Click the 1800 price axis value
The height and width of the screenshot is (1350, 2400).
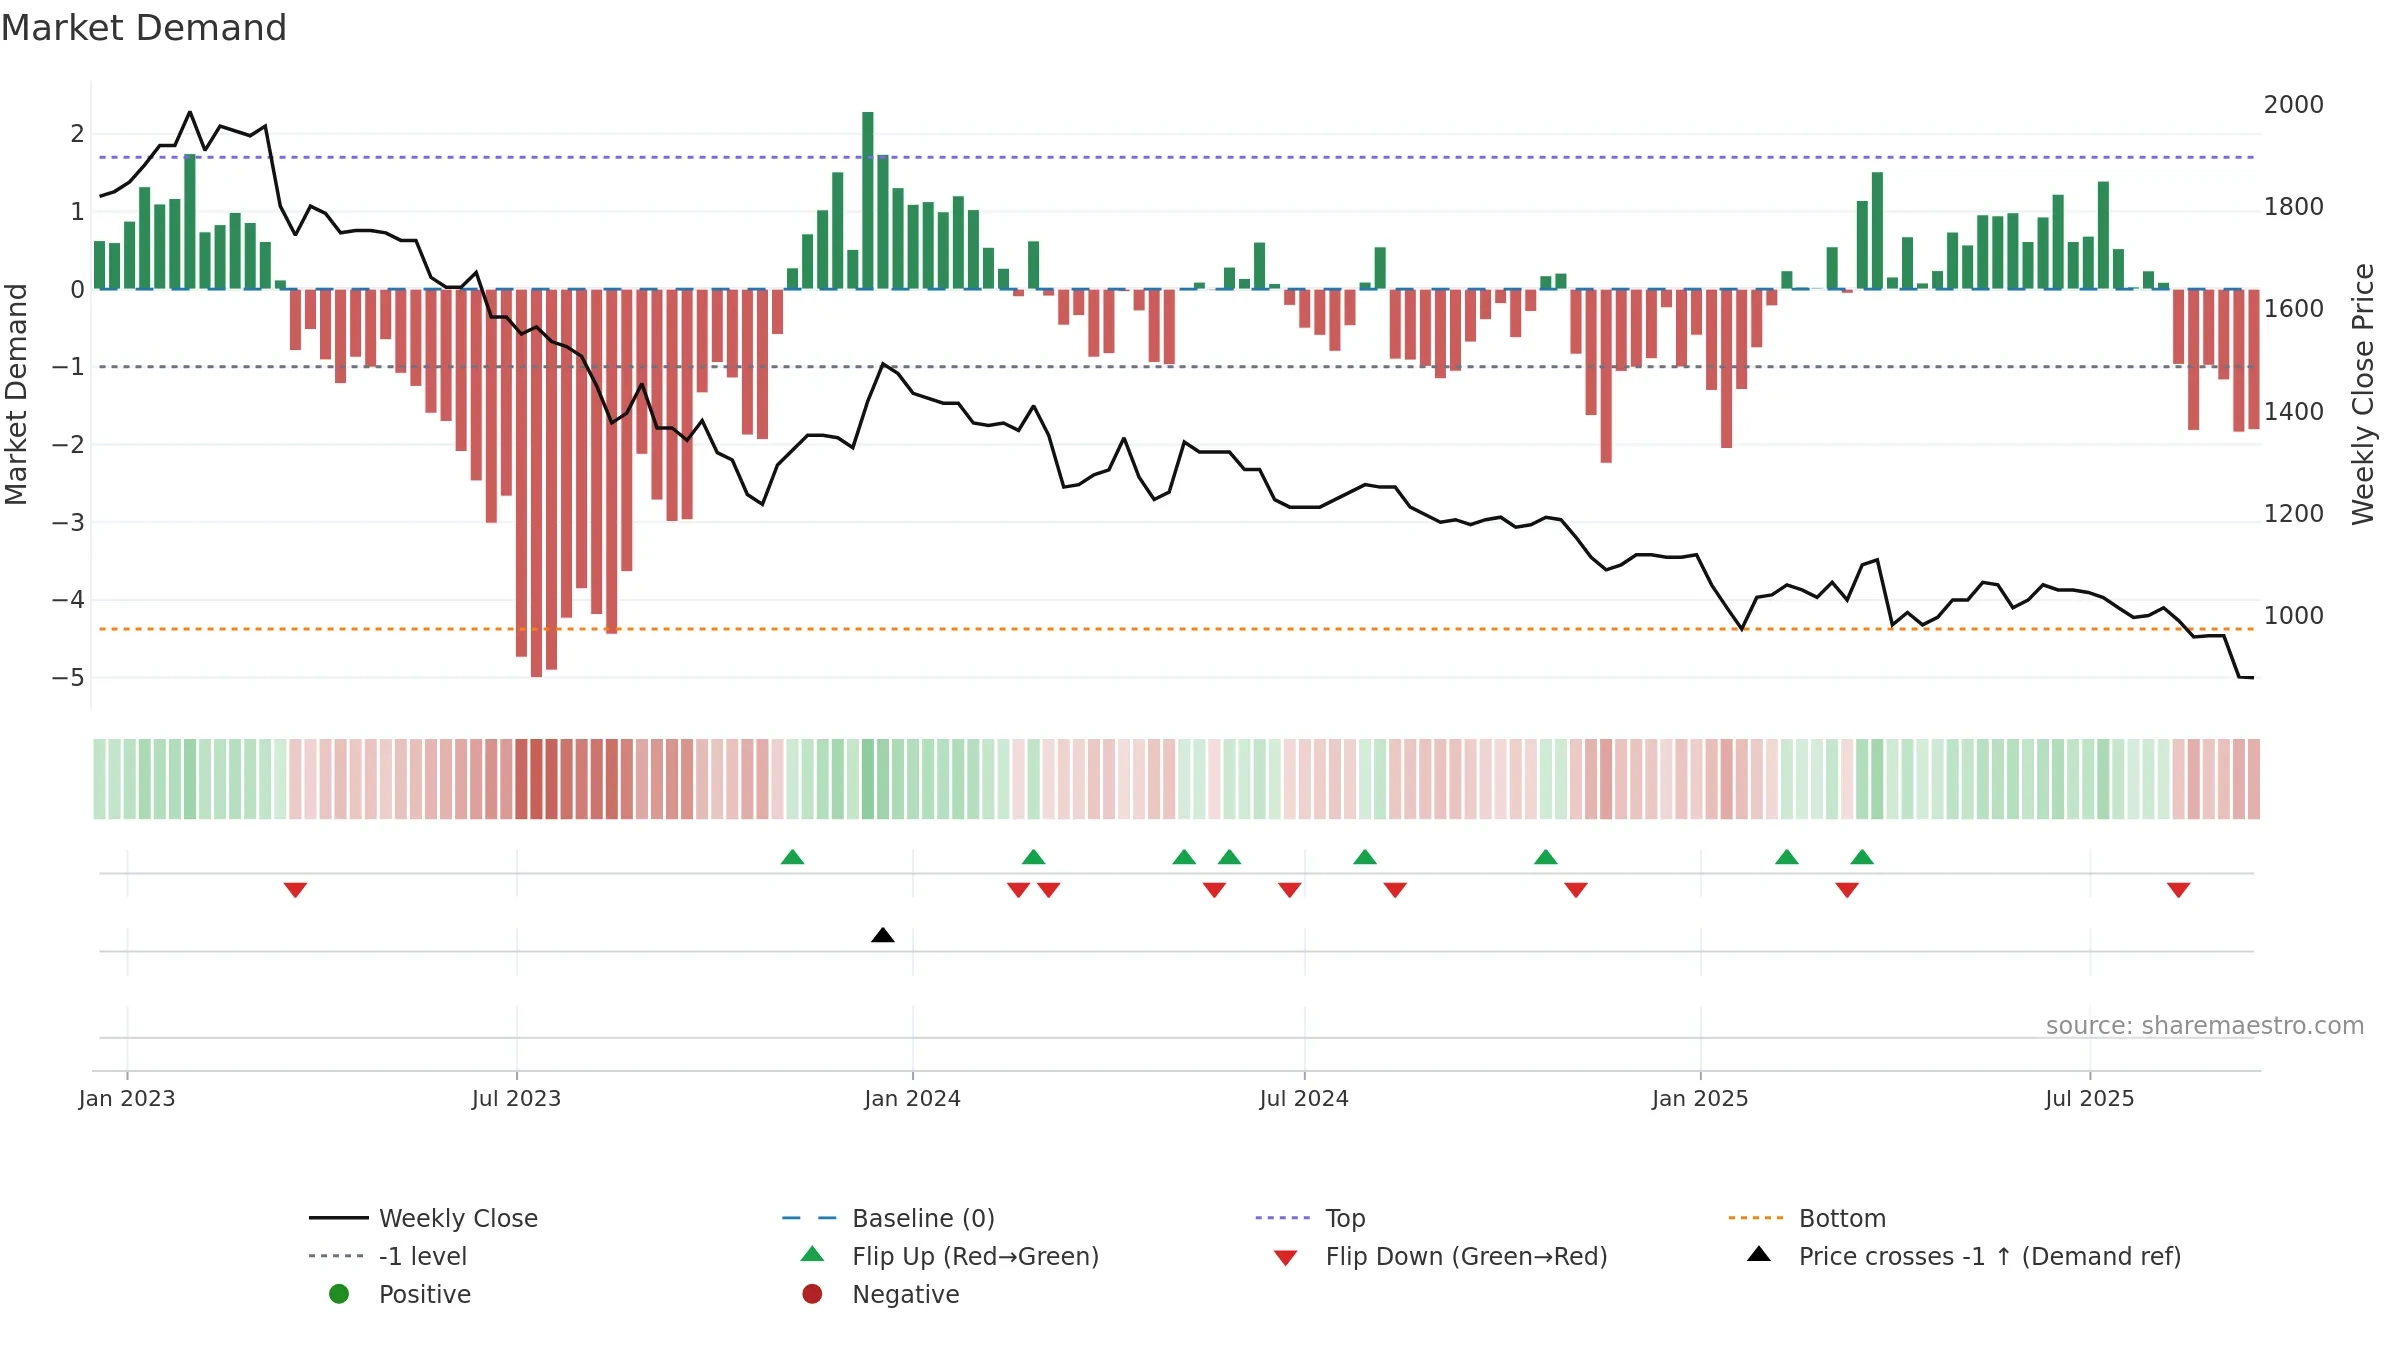tap(2294, 207)
